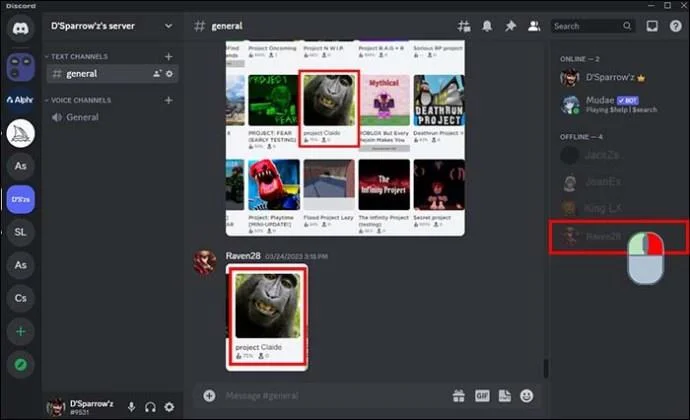690x420 pixels.
Task: Open the gift Nitro icon
Action: pyautogui.click(x=459, y=396)
